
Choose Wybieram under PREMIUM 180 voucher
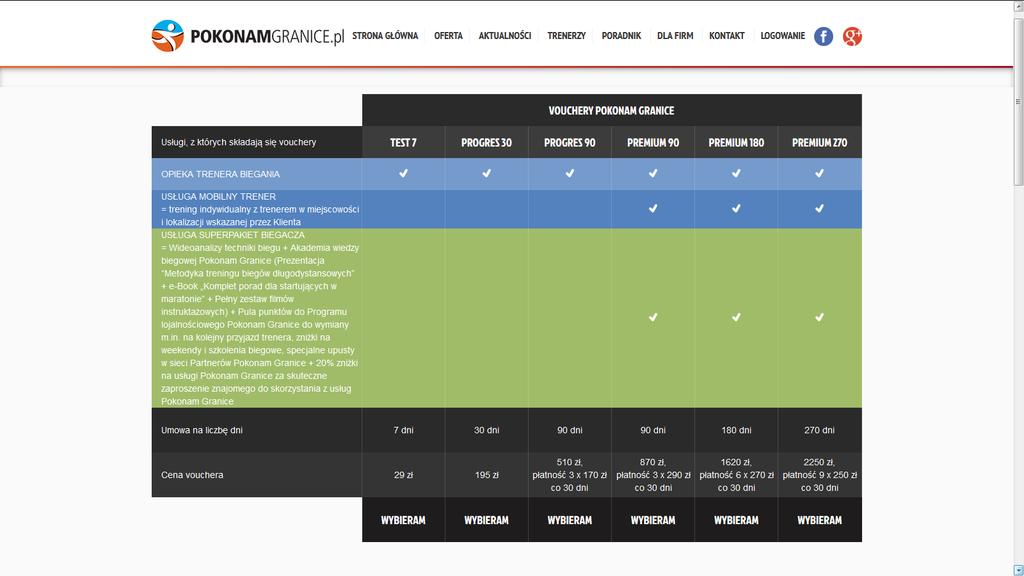coord(736,520)
